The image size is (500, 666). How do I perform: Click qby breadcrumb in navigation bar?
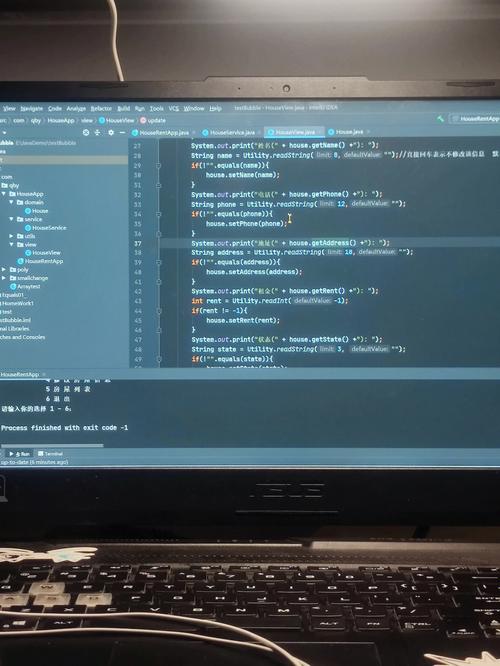tap(36, 121)
